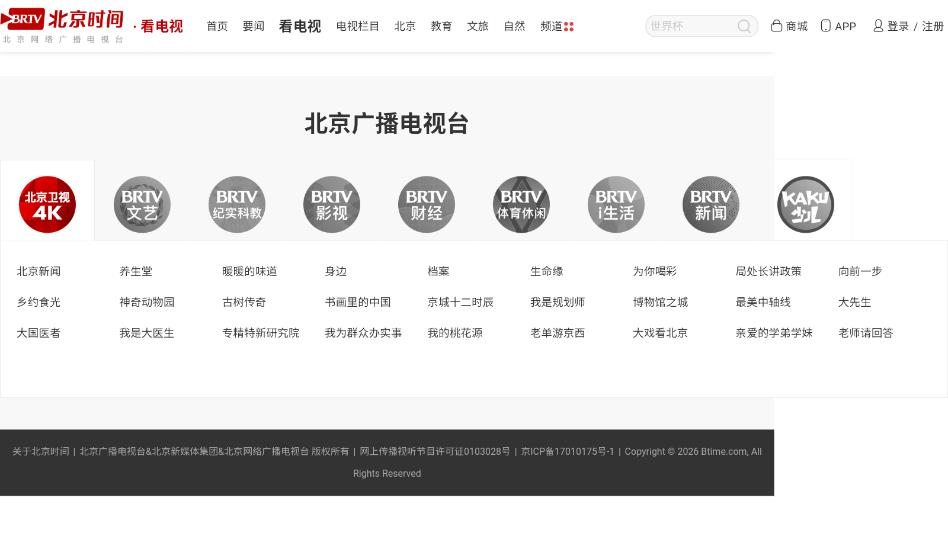Click the 网上传播视听节目许可证0103028号 footer text
Image resolution: width=948 pixels, height=533 pixels.
(435, 451)
